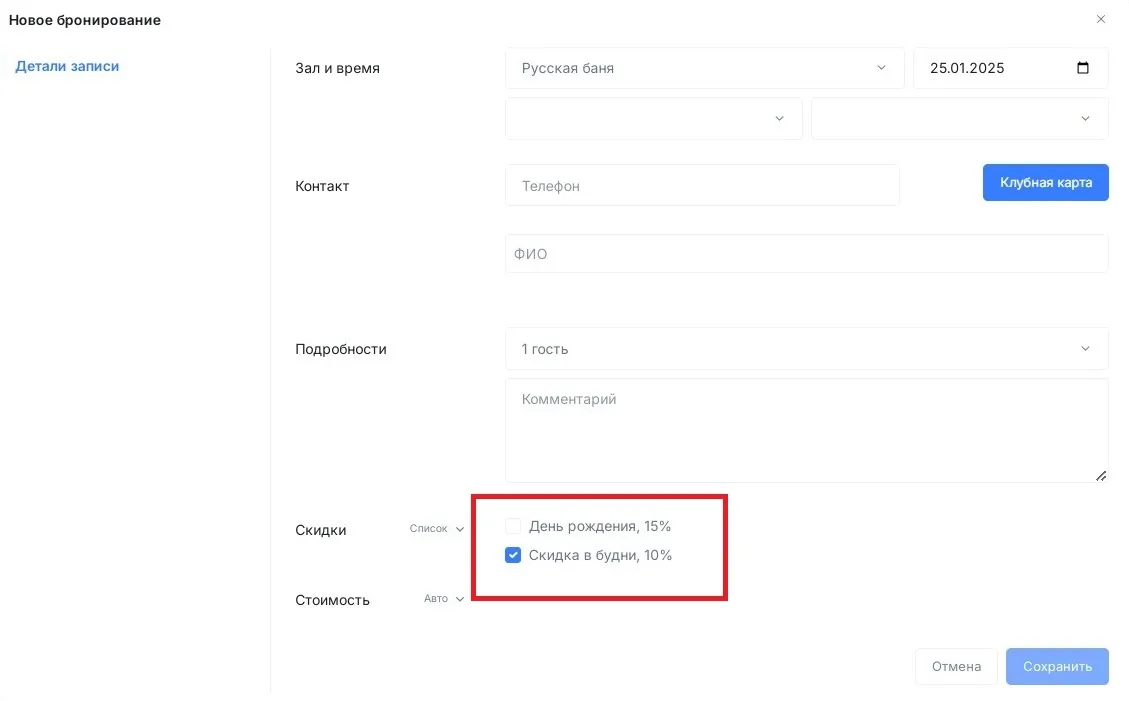Click the chevron in Русская баня dropdown

click(x=881, y=68)
